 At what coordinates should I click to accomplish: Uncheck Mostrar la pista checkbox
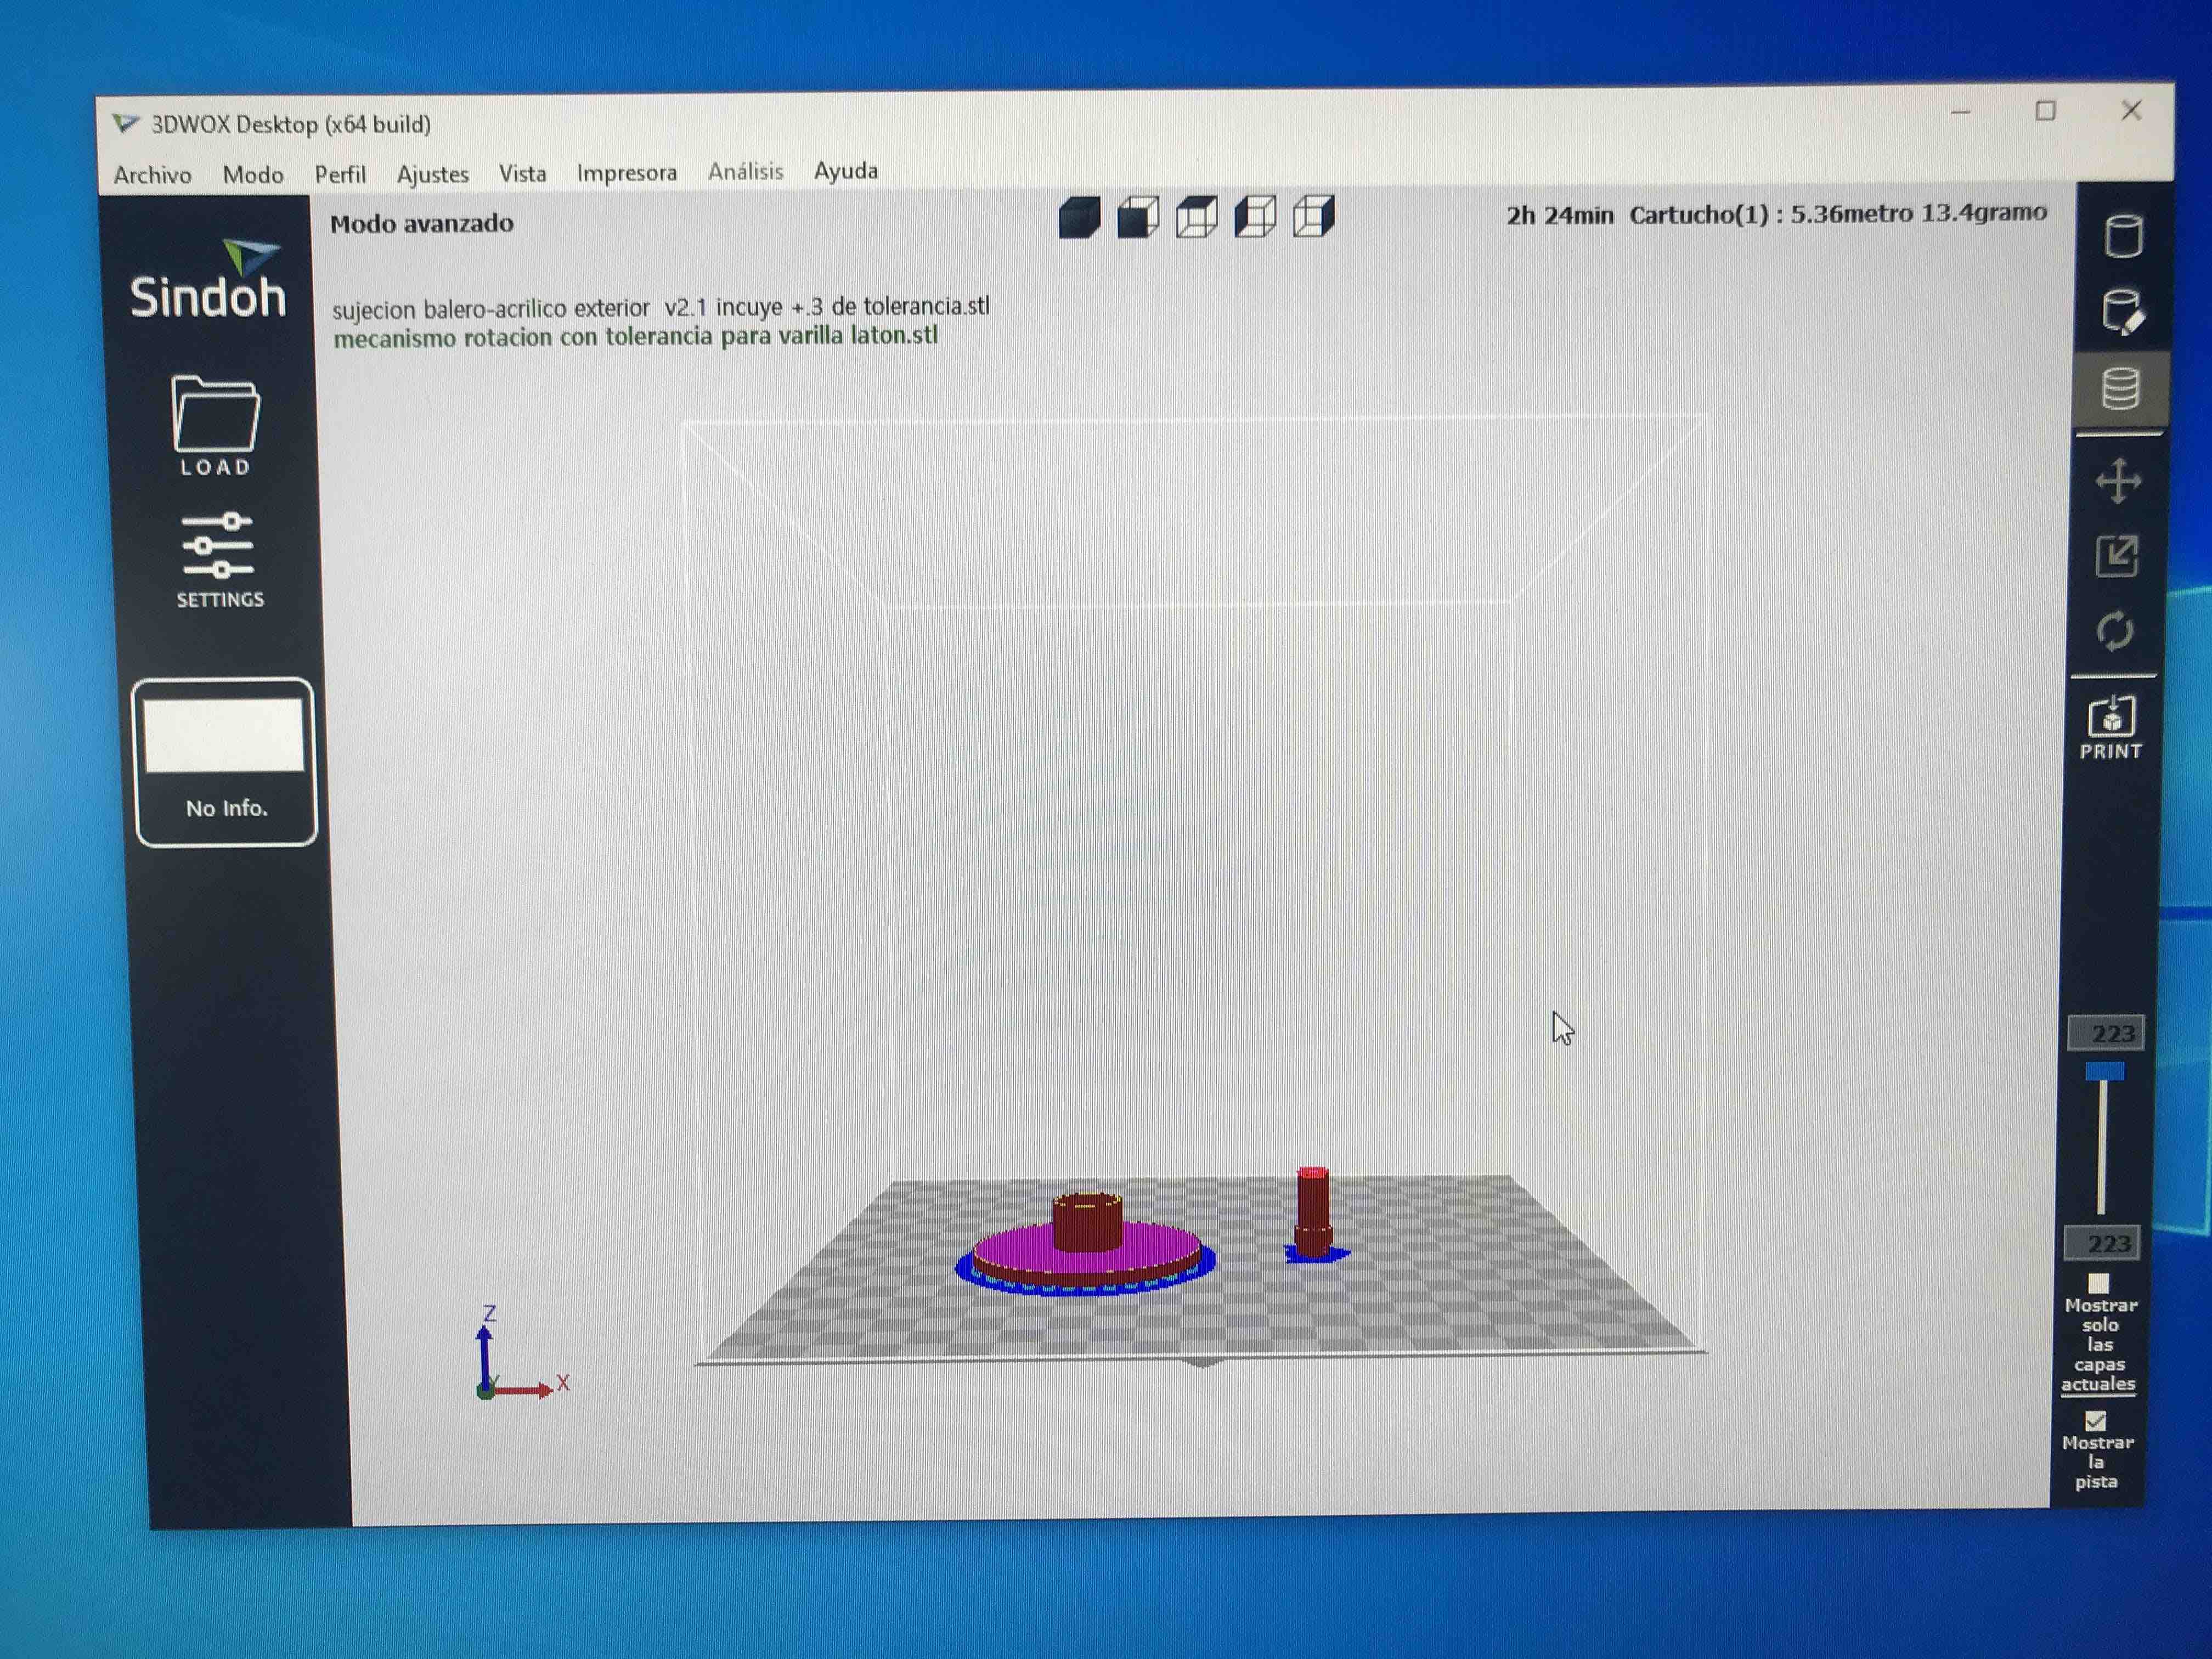(2096, 1420)
